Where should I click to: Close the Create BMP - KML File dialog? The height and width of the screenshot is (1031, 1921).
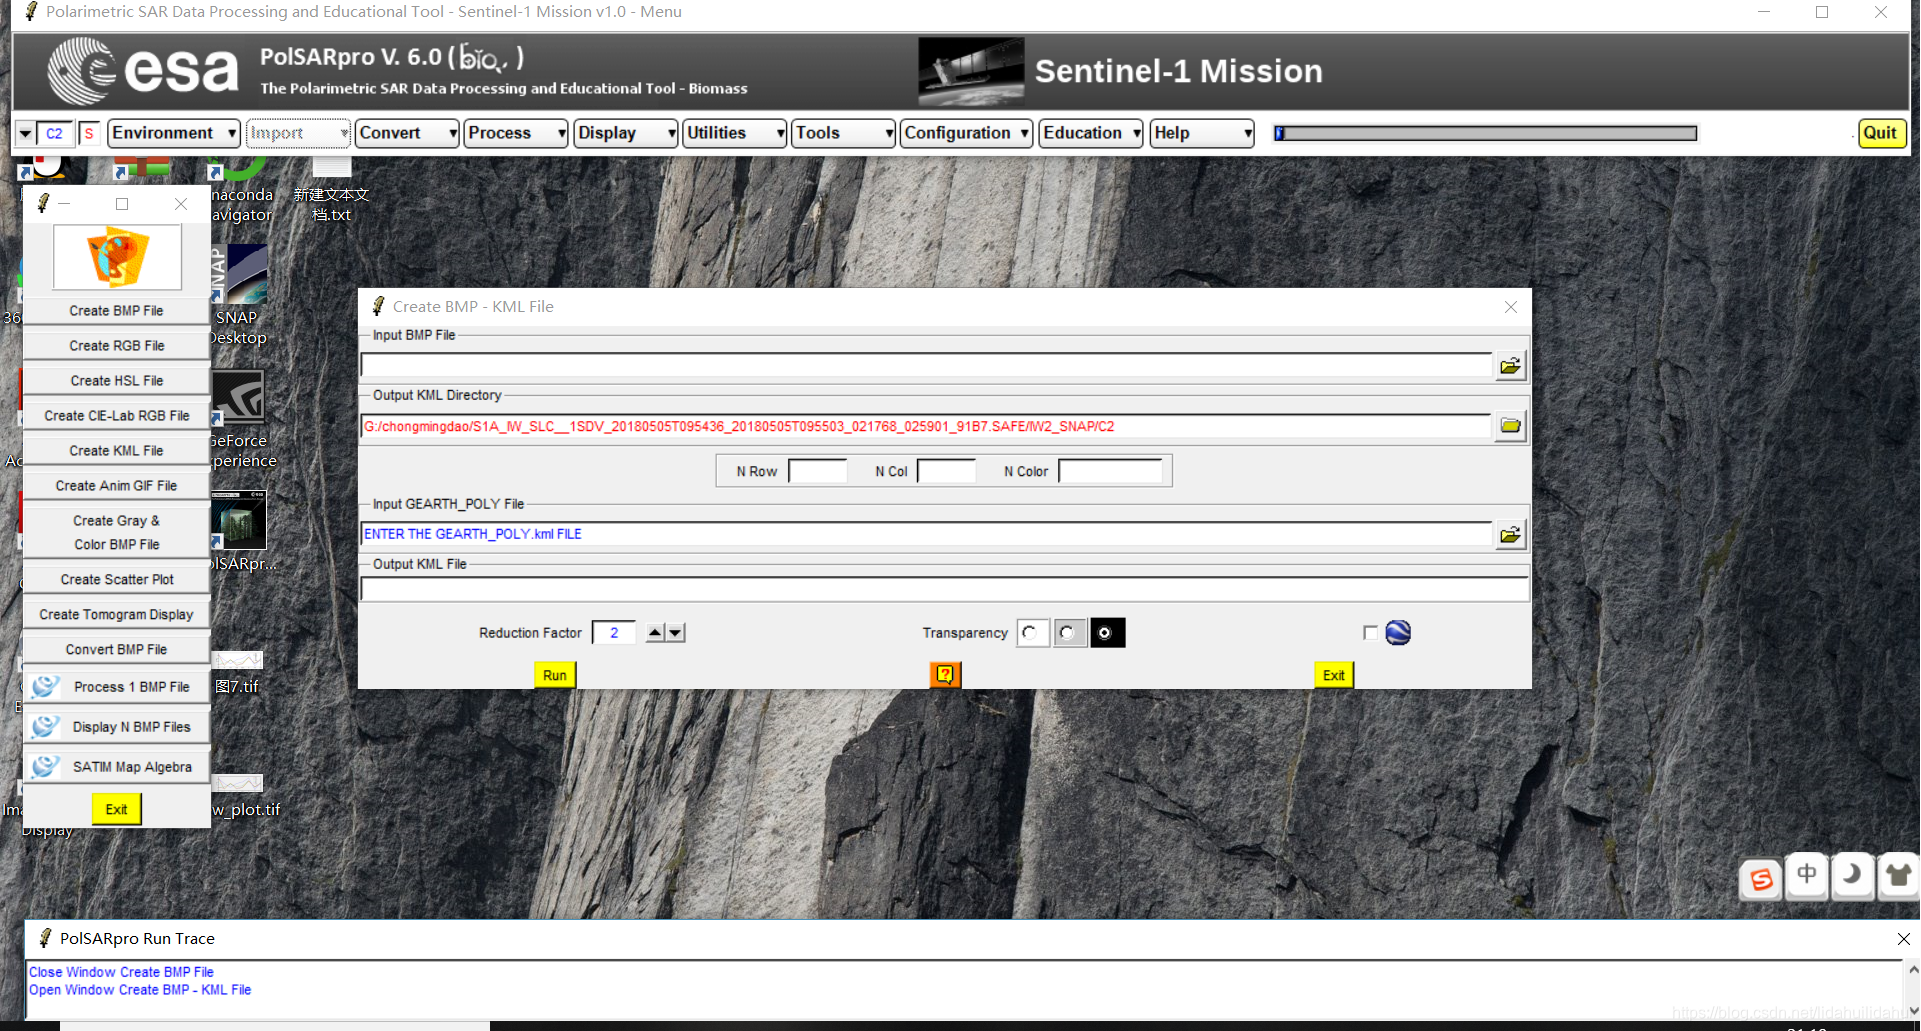(1511, 307)
